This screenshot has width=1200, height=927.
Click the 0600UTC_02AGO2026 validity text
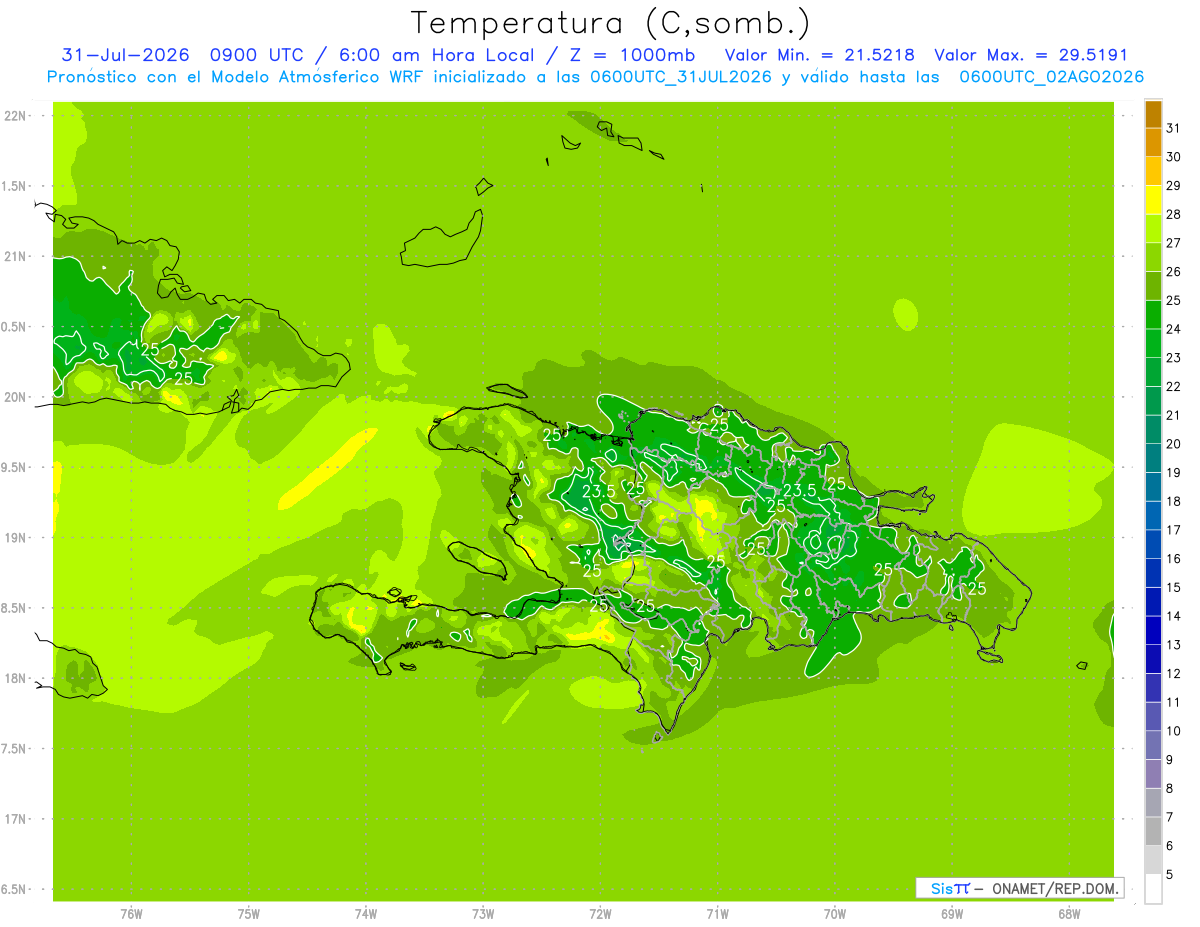pos(1051,77)
